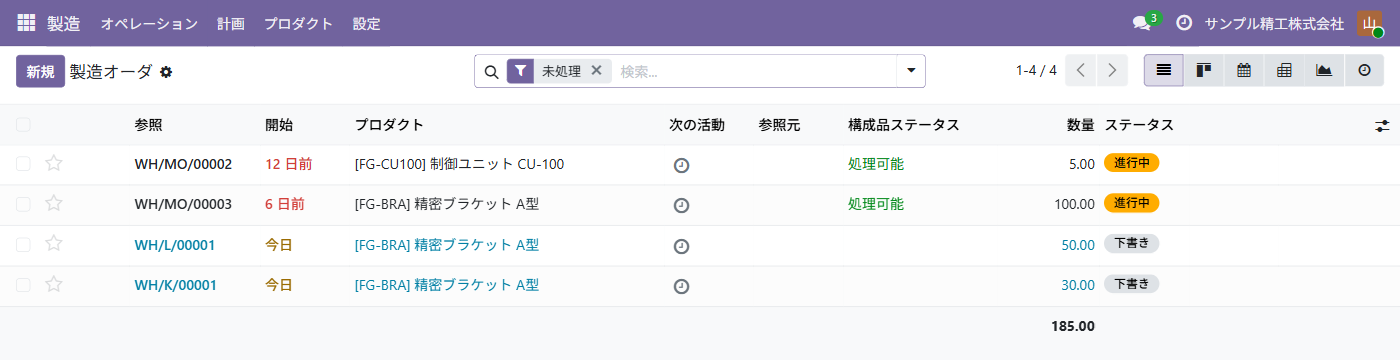Go to previous page of records
1400x360 pixels.
pos(1081,70)
